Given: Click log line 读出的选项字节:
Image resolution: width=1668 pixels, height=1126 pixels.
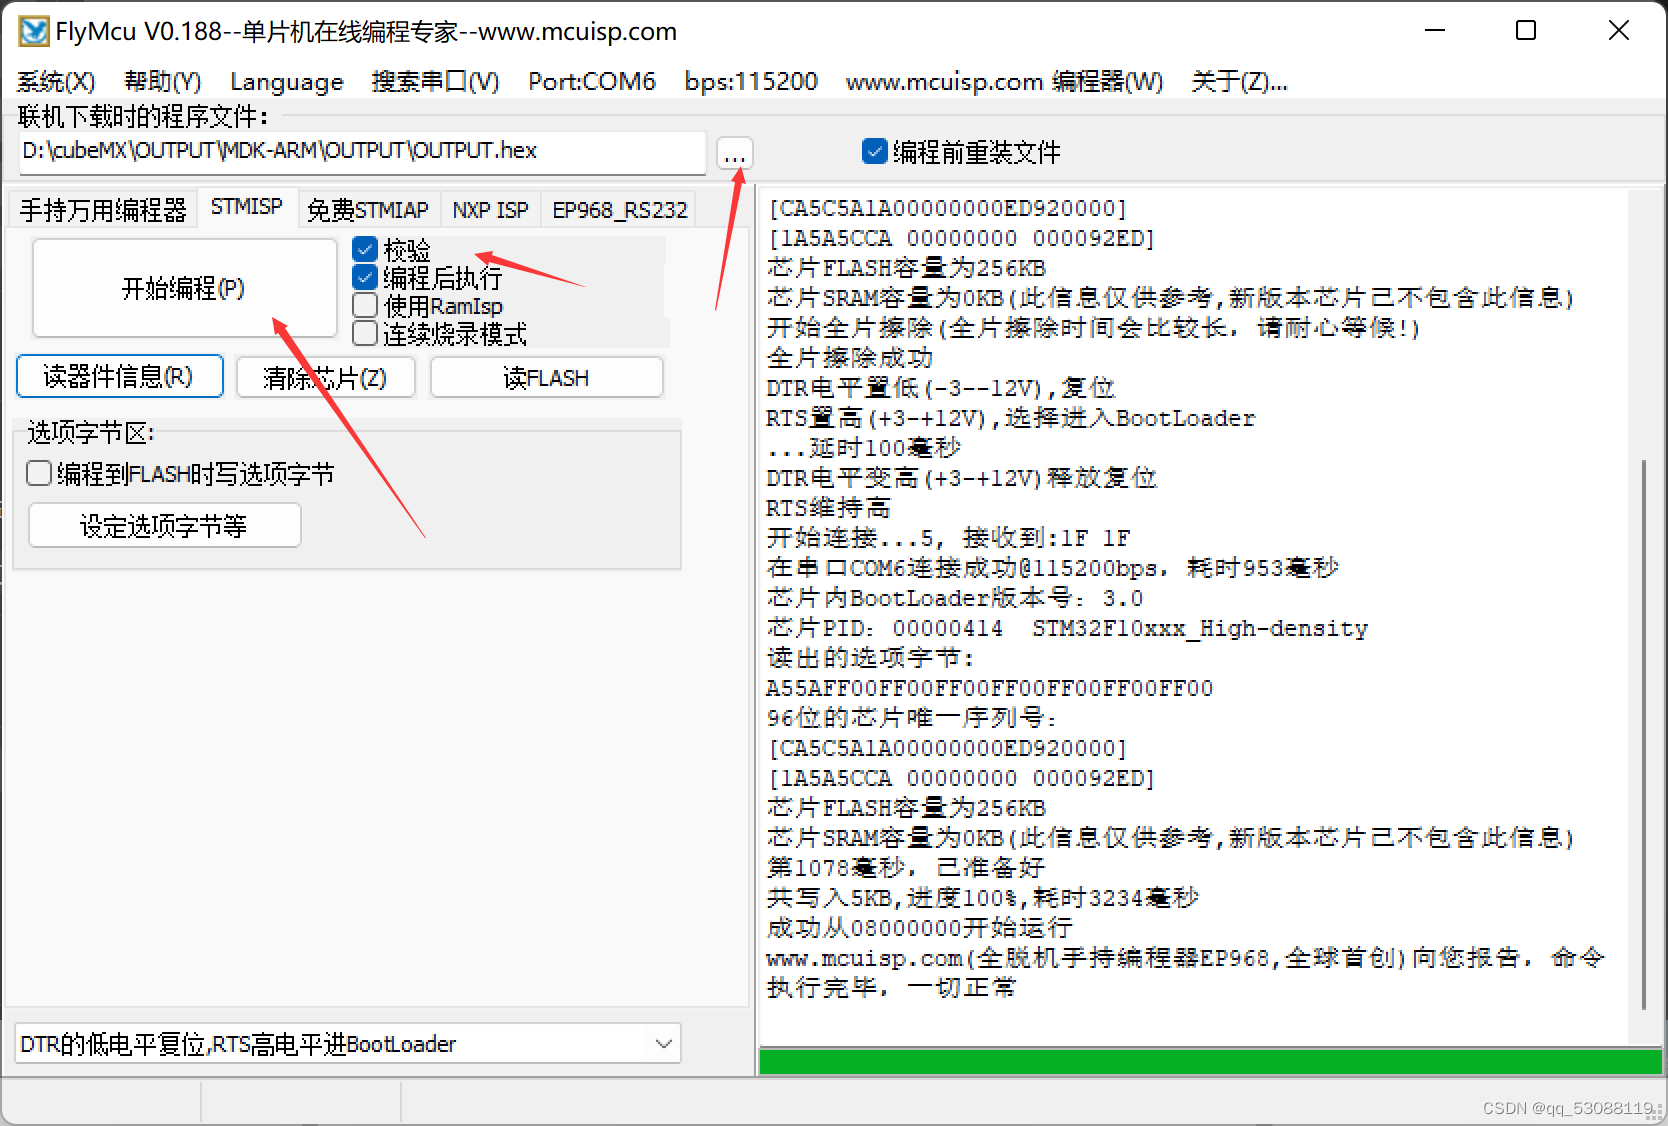Looking at the screenshot, I should [x=870, y=658].
